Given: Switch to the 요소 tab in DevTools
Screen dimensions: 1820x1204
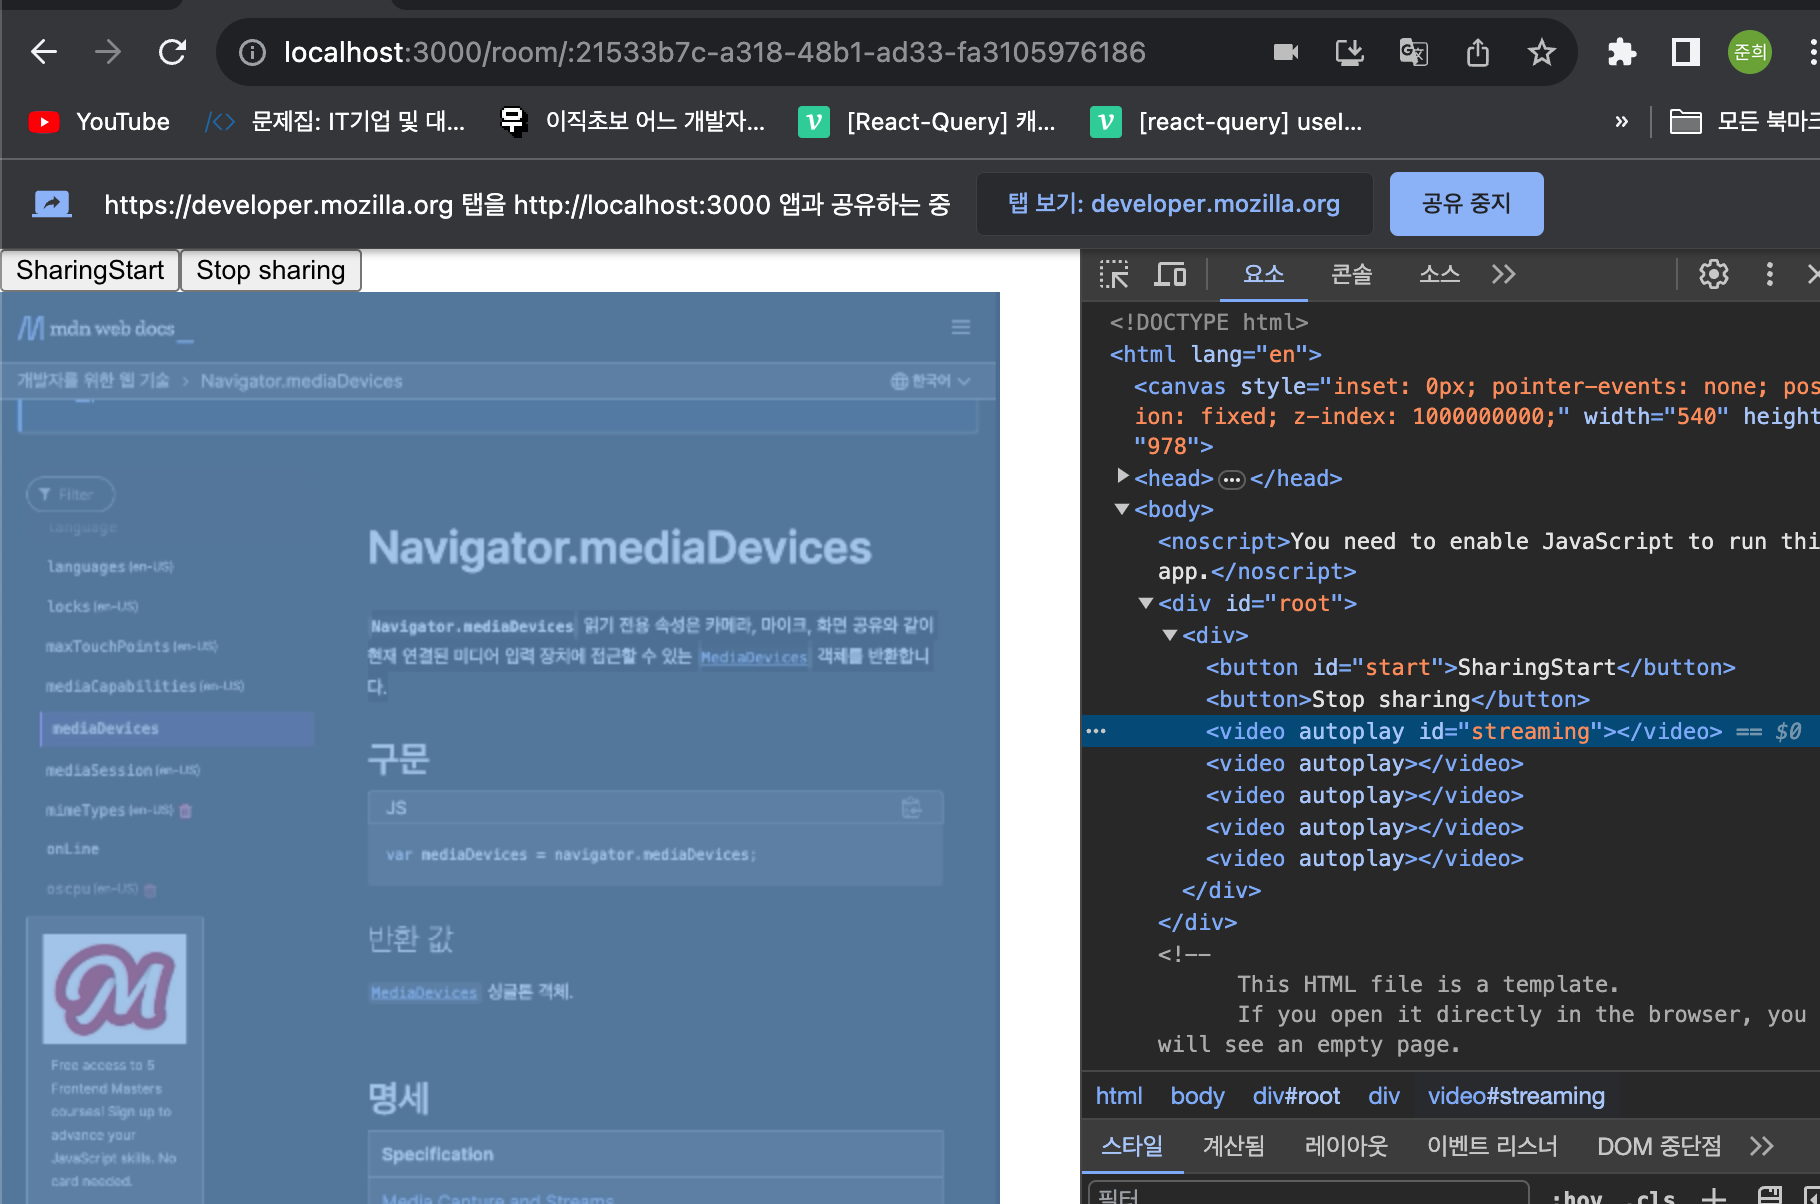Looking at the screenshot, I should (x=1264, y=274).
